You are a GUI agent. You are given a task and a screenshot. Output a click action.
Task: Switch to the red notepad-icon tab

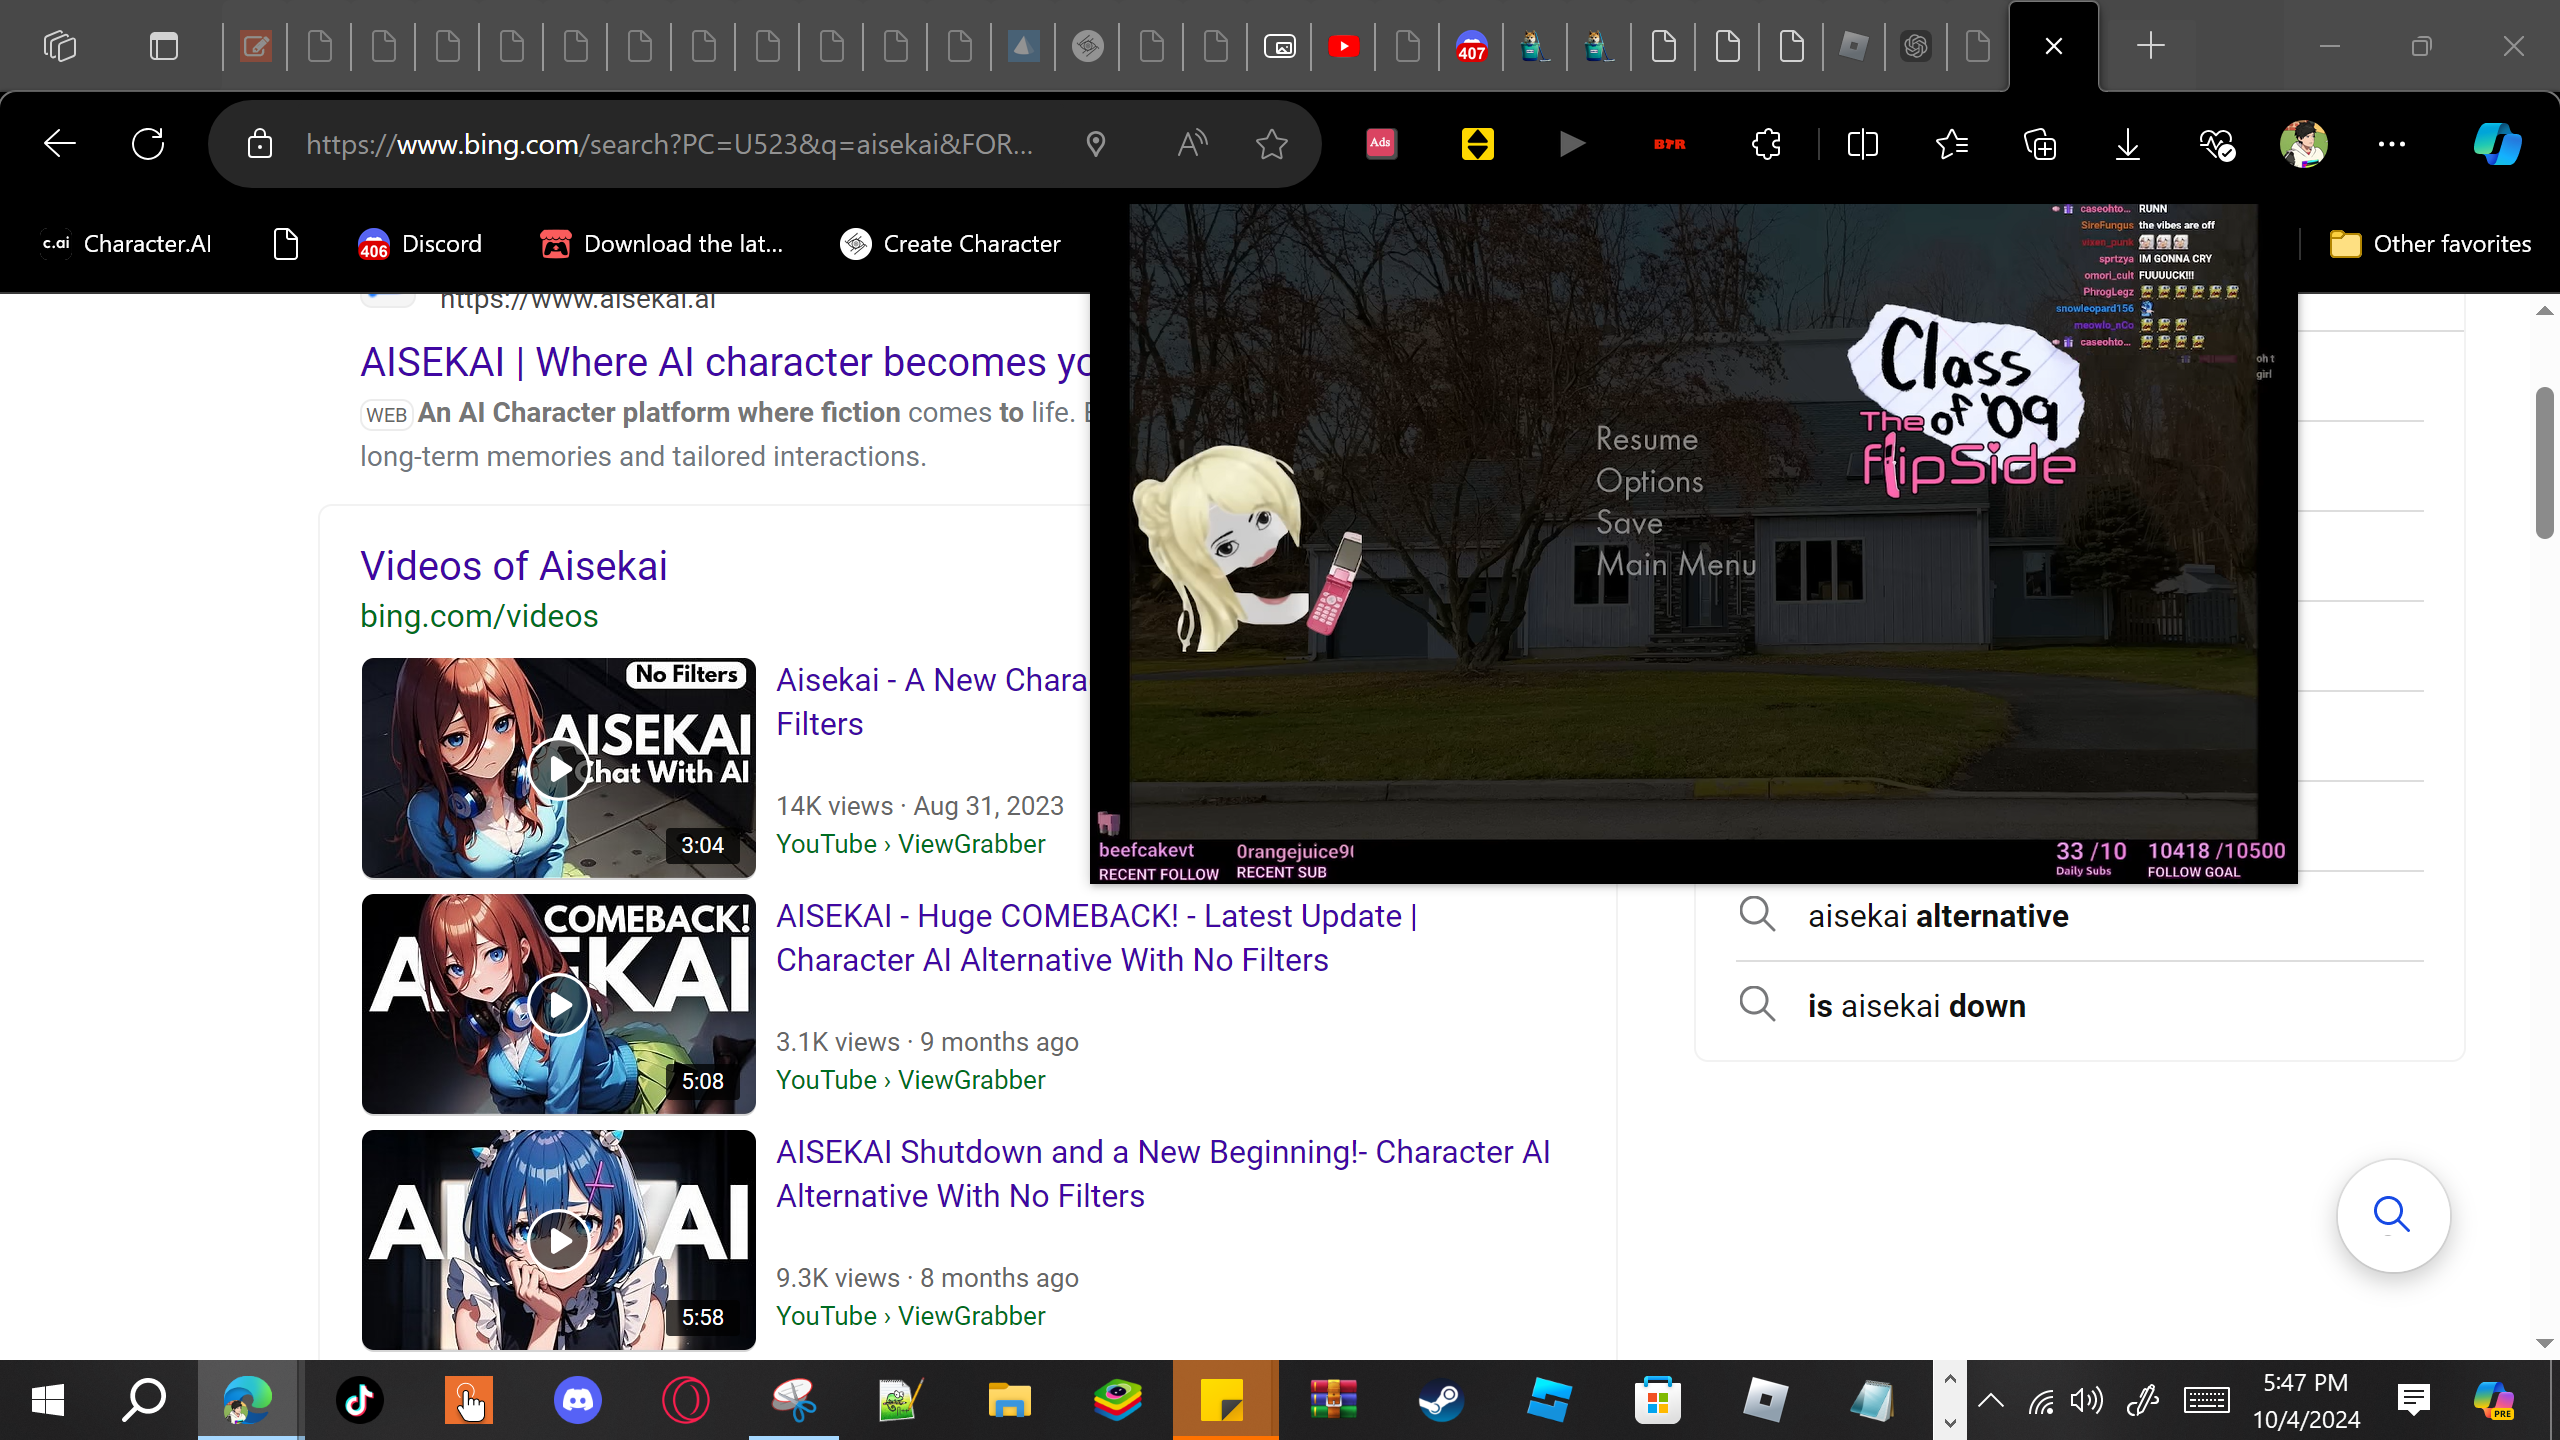(256, 46)
